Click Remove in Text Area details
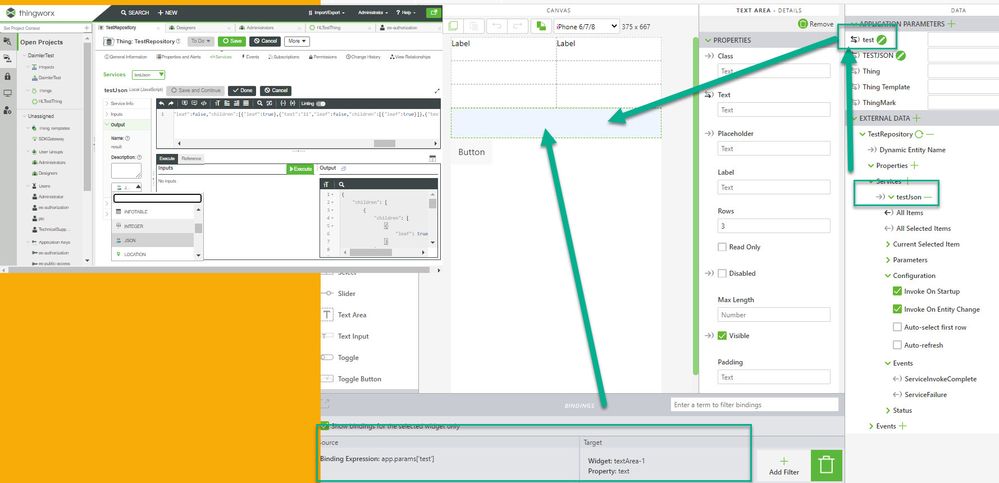This screenshot has width=999, height=483. [x=816, y=24]
